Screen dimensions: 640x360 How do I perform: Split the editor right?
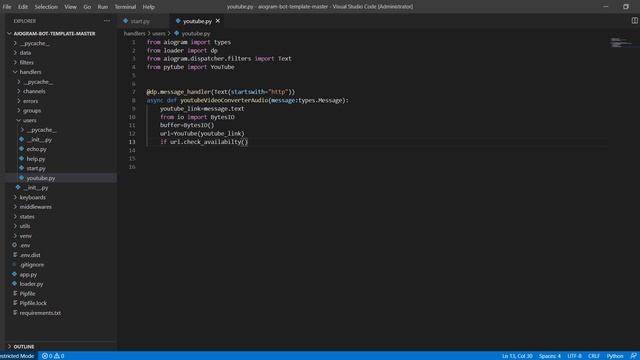[x=634, y=21]
